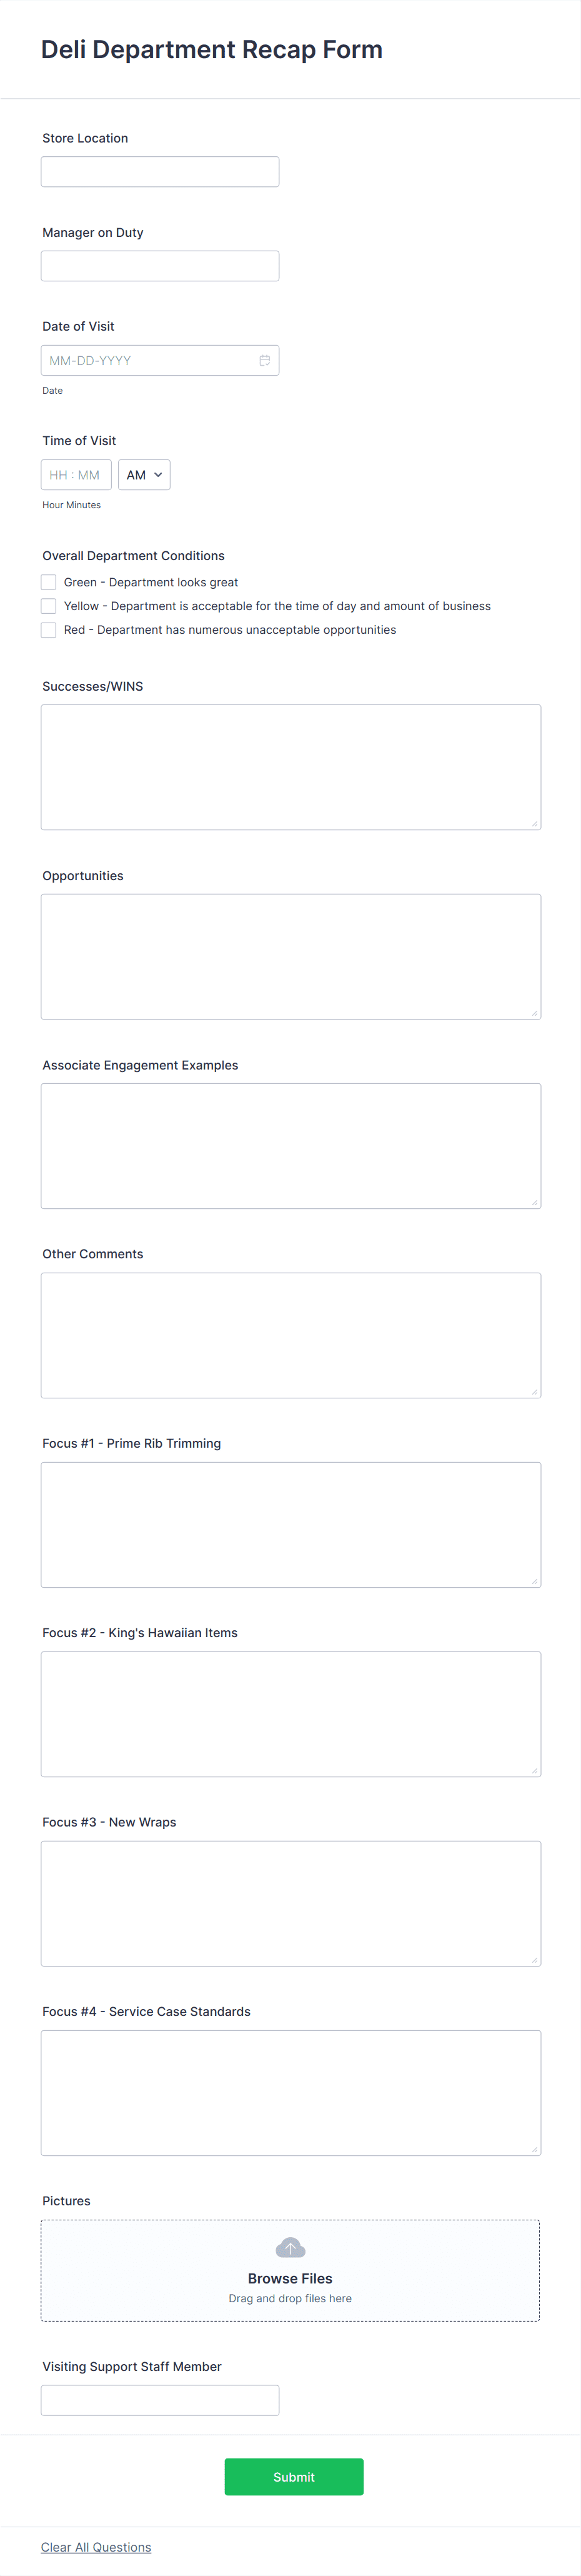
Task: Click the Manager on Duty input field
Action: pyautogui.click(x=159, y=265)
